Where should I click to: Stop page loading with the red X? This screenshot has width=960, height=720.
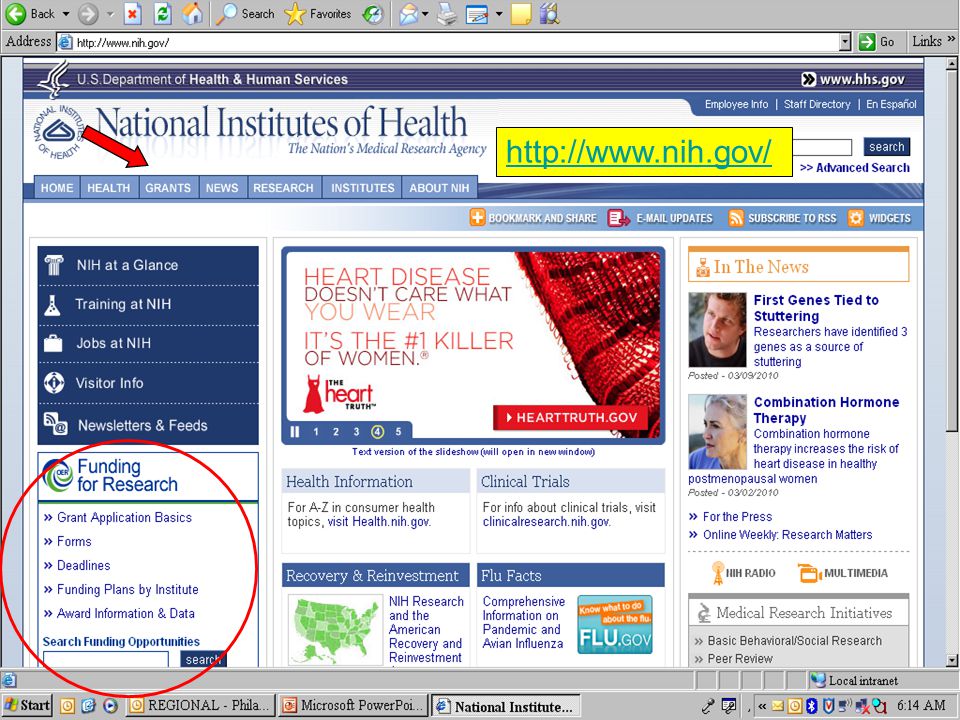click(133, 13)
